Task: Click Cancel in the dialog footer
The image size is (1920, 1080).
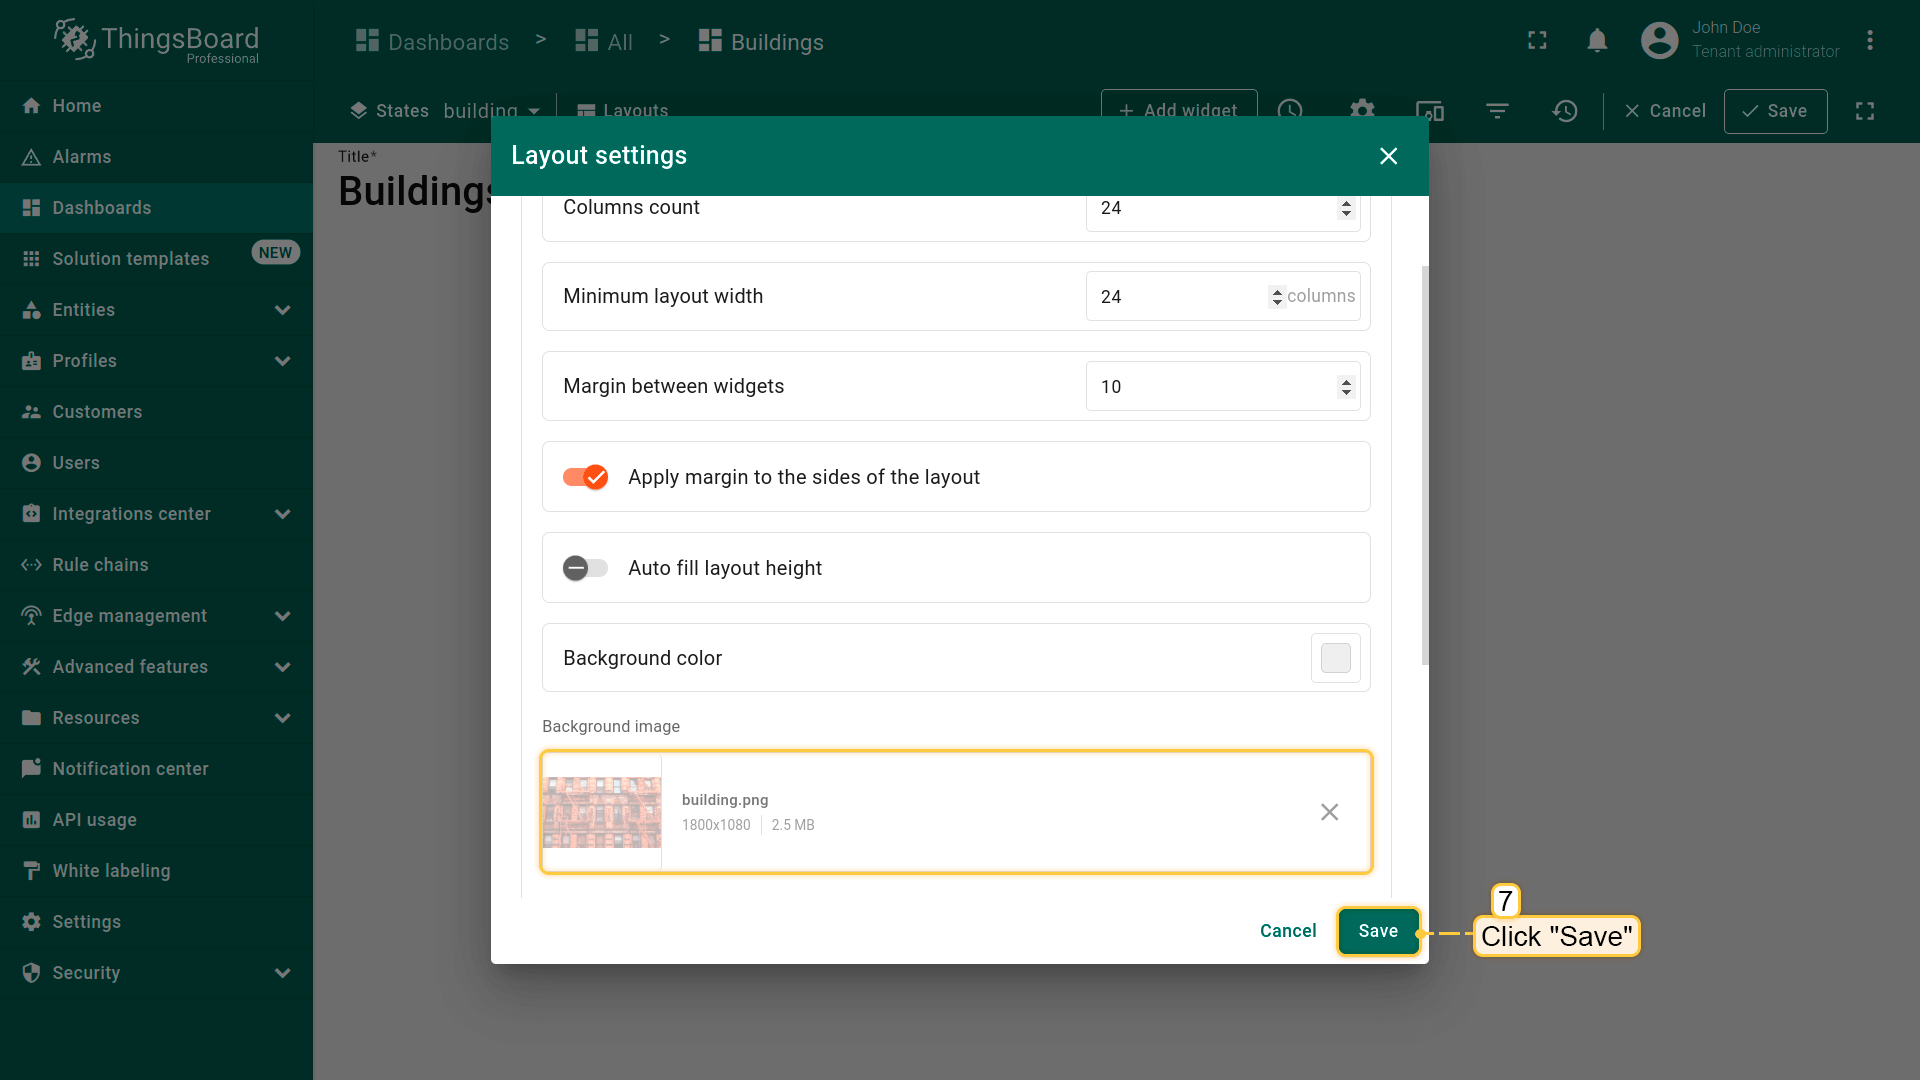Action: [1287, 931]
